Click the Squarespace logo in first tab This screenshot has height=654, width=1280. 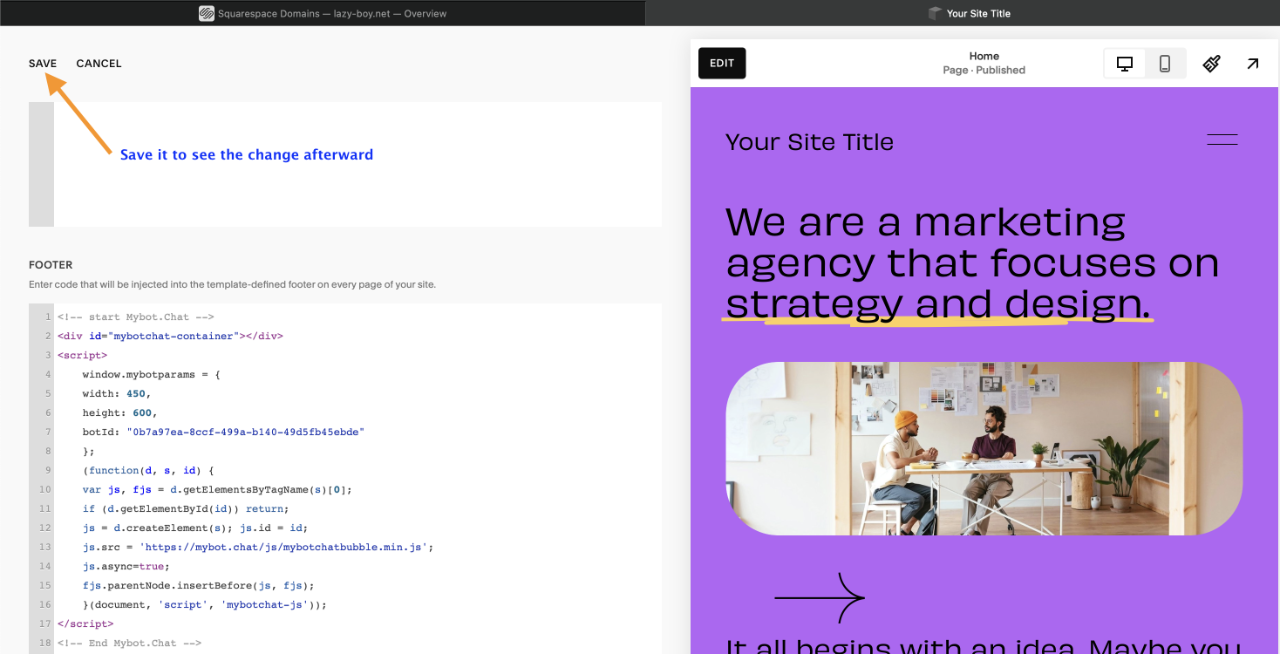(x=206, y=13)
